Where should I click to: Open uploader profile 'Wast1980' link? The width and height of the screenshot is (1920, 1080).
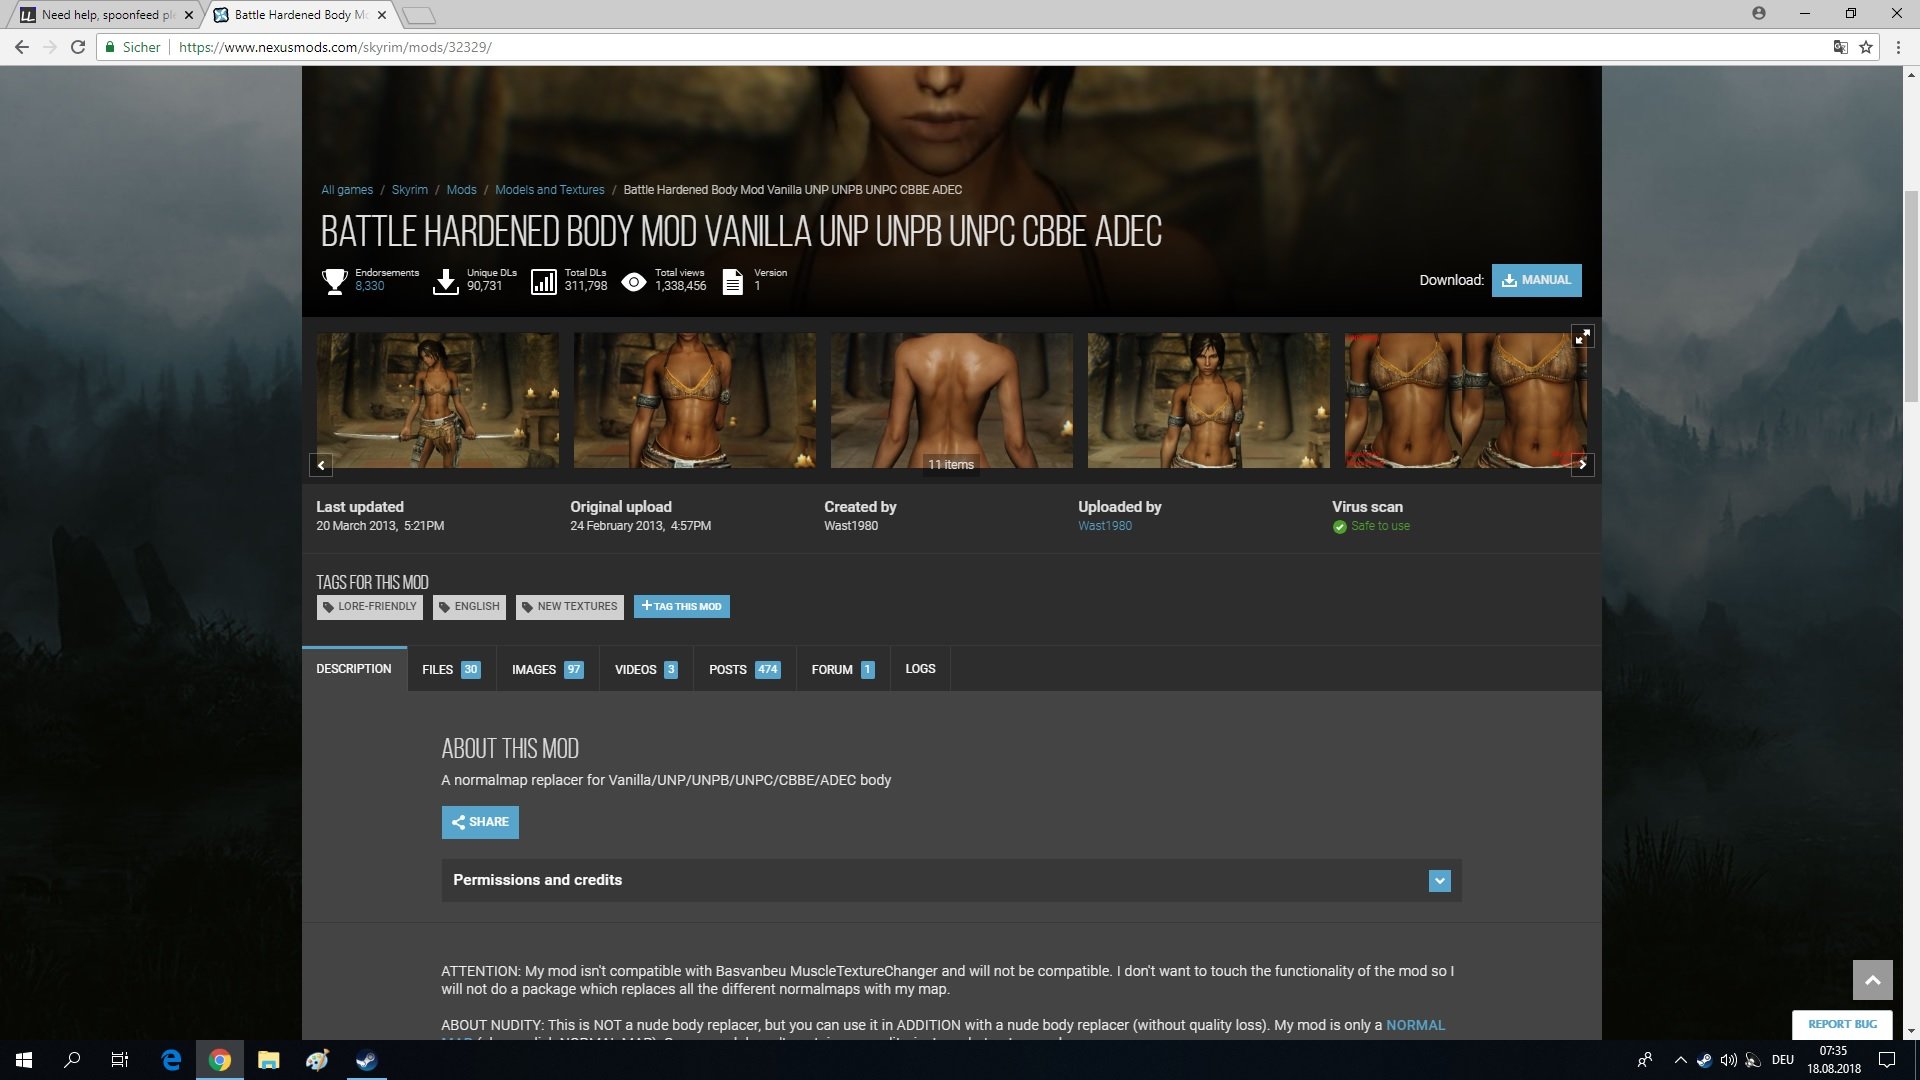tap(1105, 526)
